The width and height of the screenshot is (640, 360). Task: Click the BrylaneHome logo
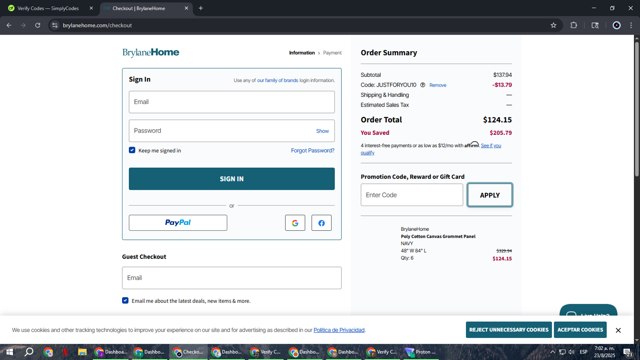[151, 52]
